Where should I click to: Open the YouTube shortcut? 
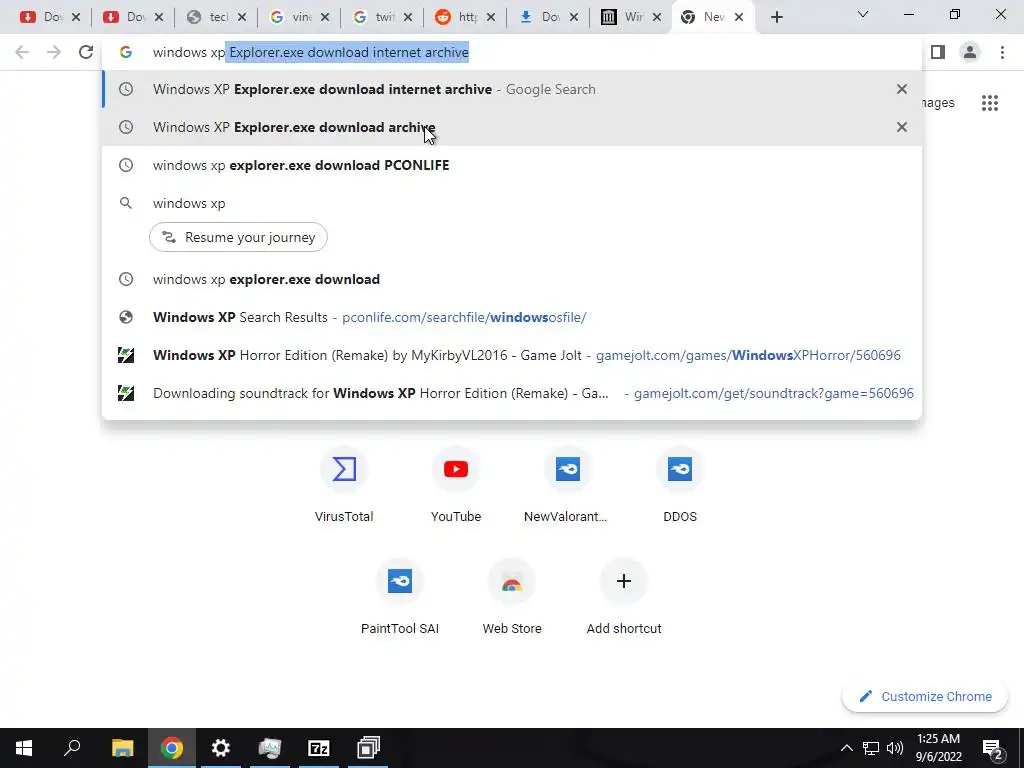pos(456,484)
